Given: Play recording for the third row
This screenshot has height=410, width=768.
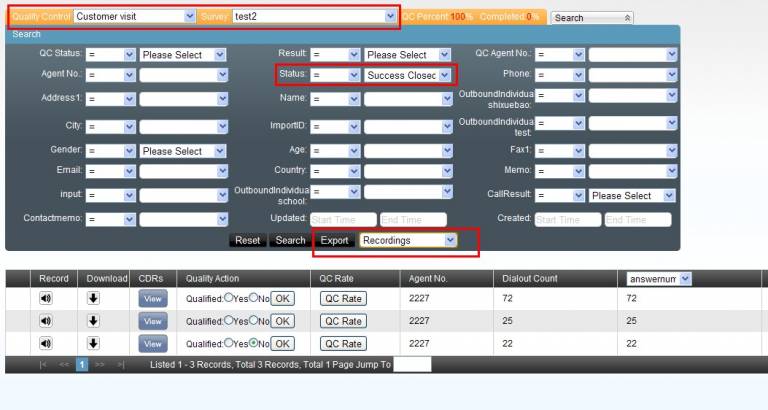Looking at the screenshot, I should (46, 343).
